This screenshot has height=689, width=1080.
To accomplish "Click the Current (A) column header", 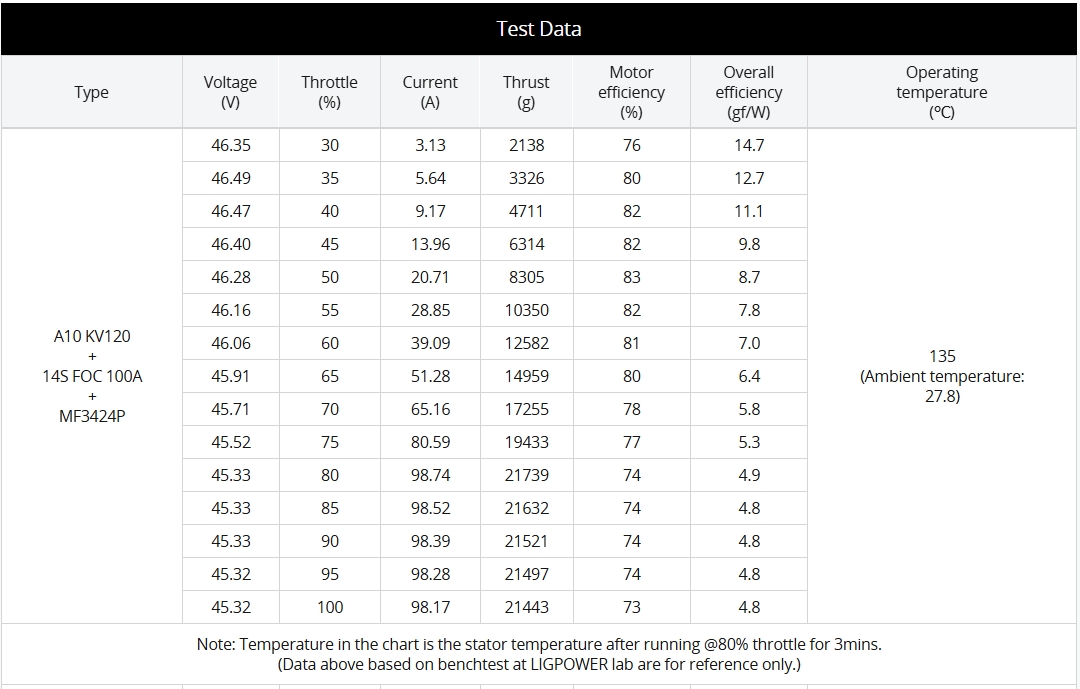I will click(430, 92).
